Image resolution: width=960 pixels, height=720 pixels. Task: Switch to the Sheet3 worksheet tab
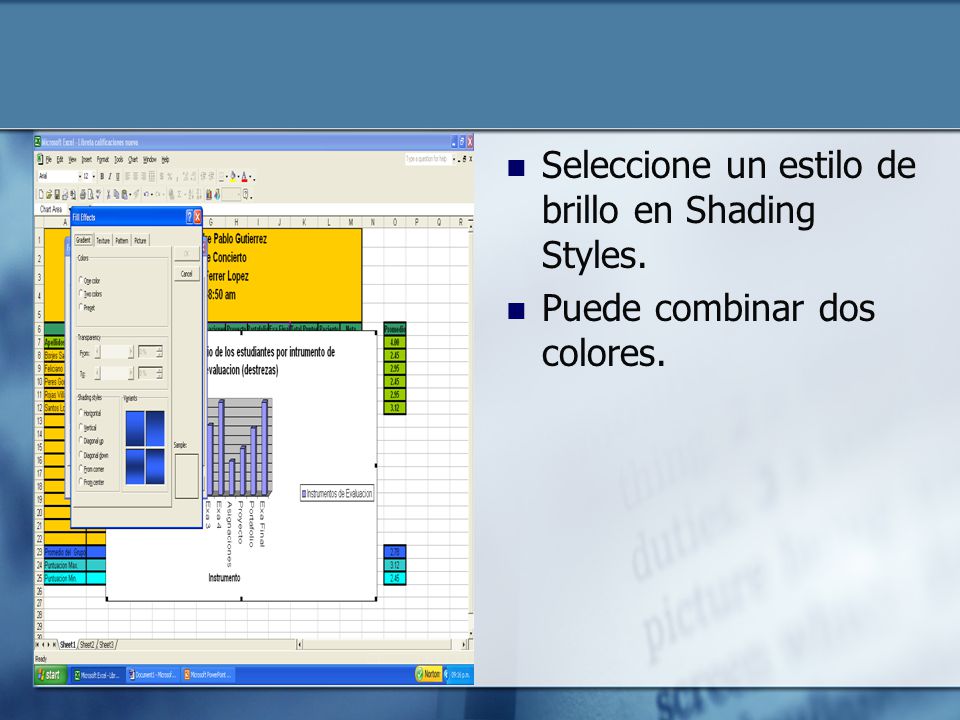(x=107, y=645)
